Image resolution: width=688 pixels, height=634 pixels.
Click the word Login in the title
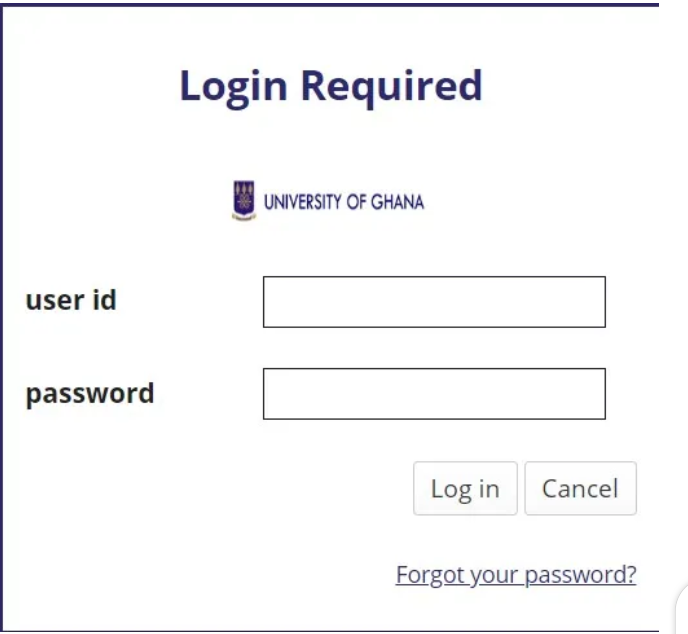[x=233, y=87]
